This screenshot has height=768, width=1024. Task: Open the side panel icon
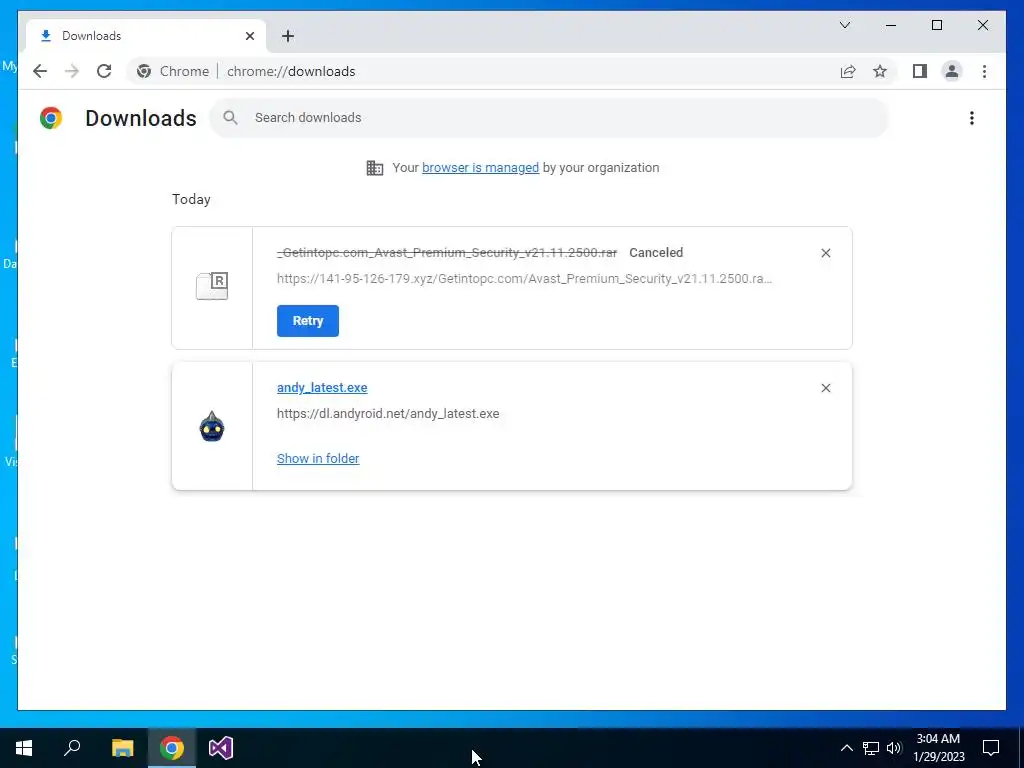tap(920, 71)
